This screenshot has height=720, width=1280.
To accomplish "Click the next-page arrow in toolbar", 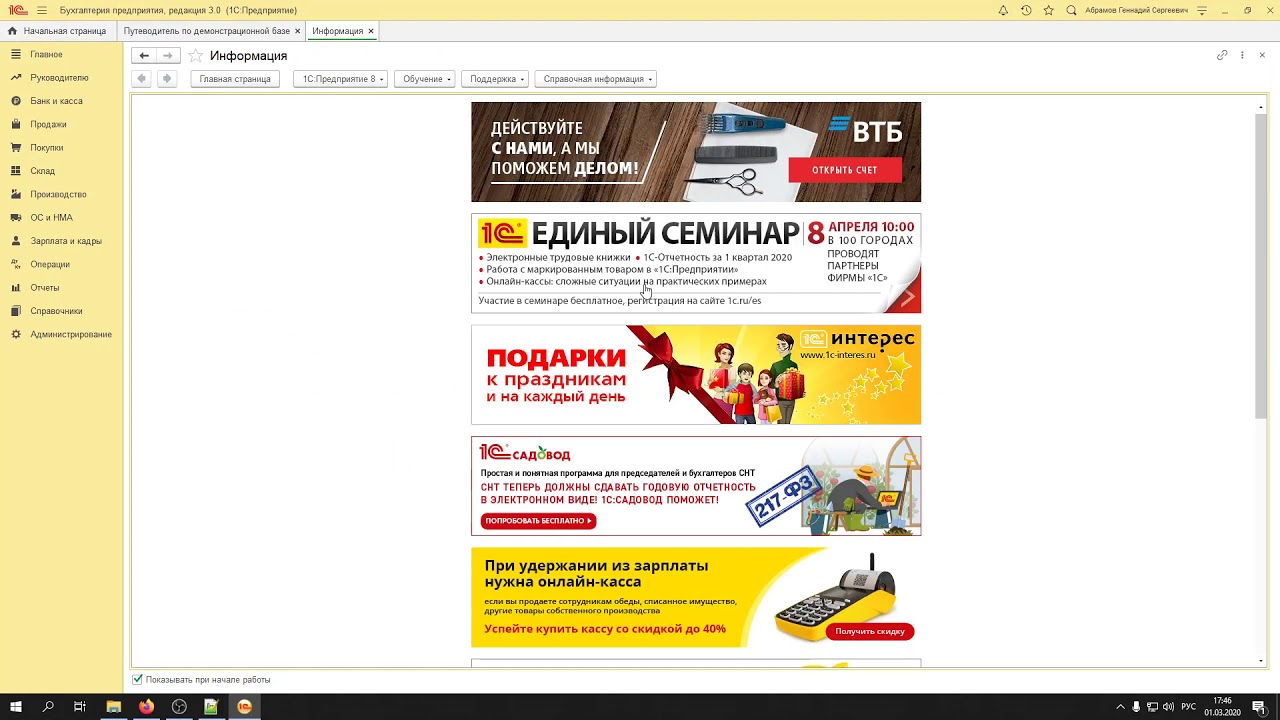I will pos(167,79).
